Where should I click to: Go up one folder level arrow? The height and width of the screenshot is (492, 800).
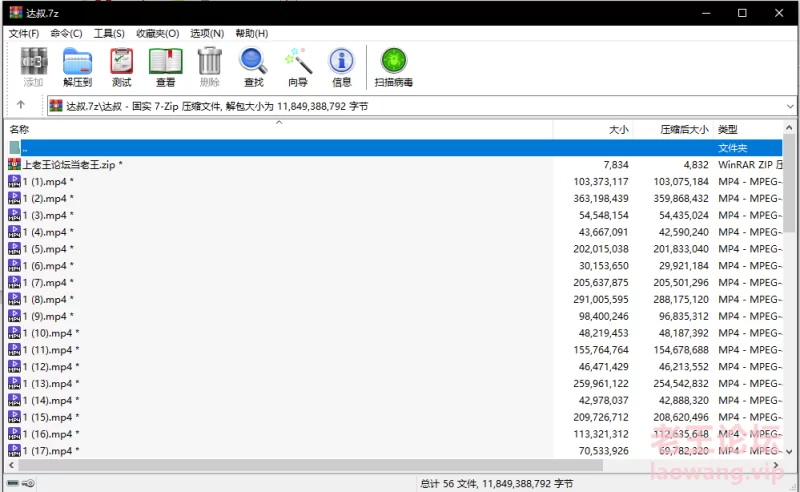20,105
